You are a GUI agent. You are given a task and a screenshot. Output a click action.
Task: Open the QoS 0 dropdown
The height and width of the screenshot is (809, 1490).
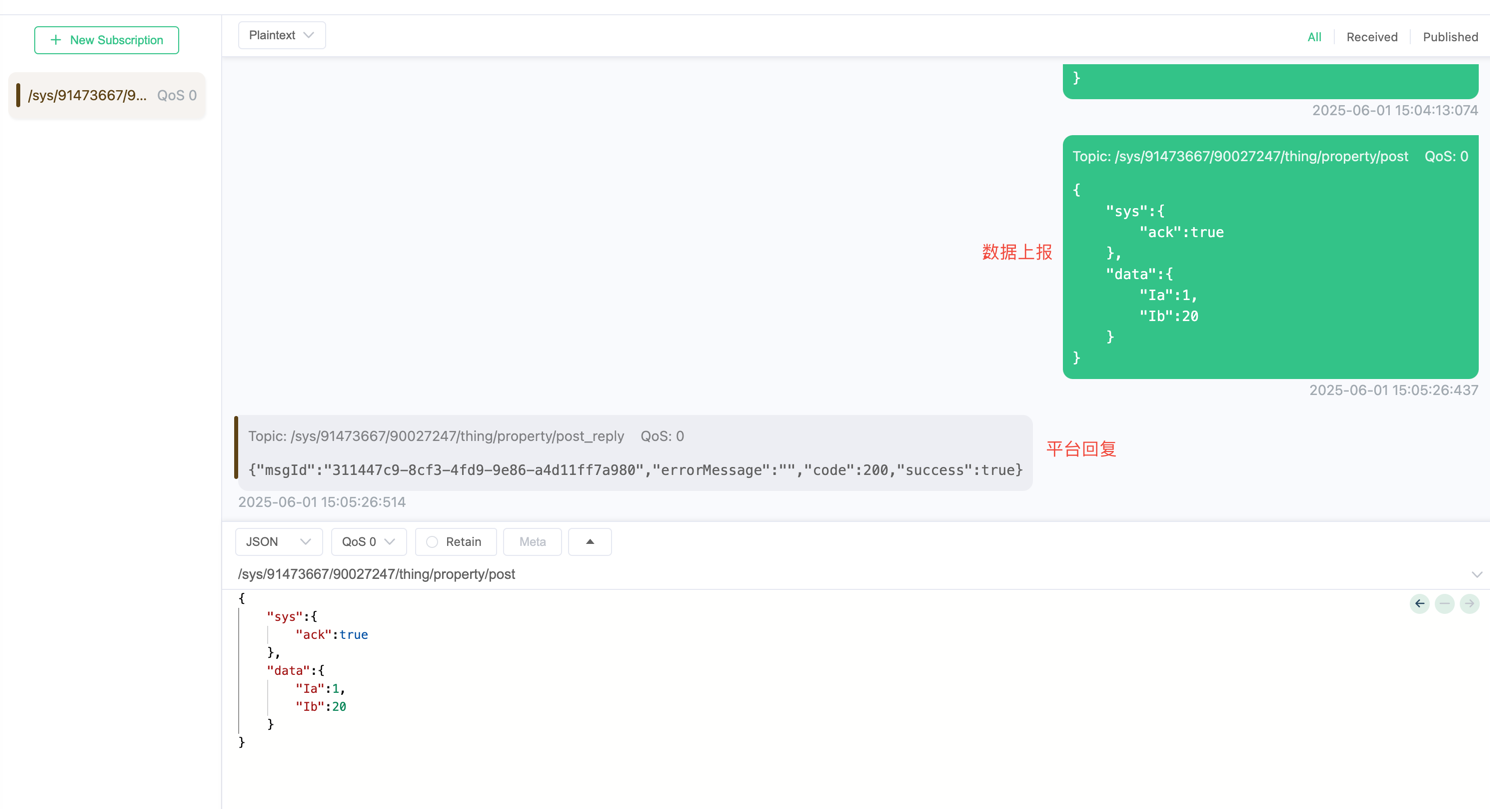(369, 542)
